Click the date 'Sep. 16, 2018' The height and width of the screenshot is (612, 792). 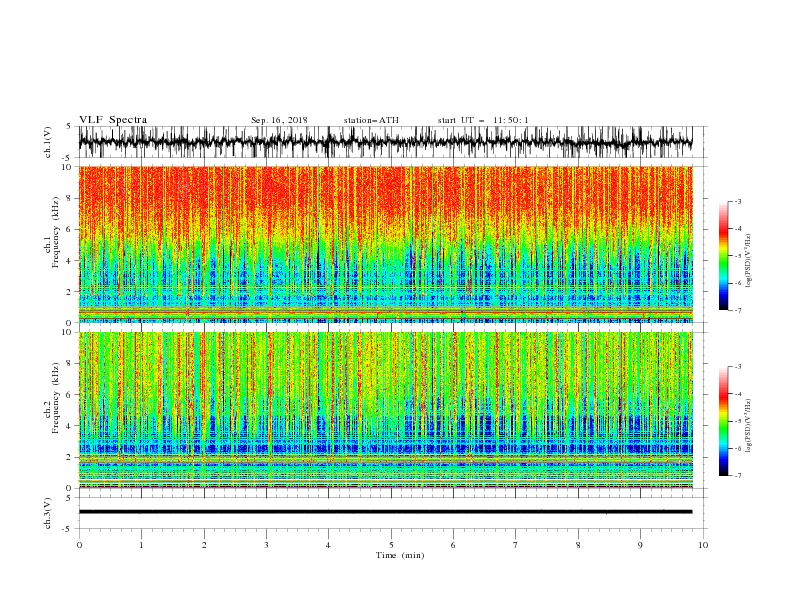point(279,120)
